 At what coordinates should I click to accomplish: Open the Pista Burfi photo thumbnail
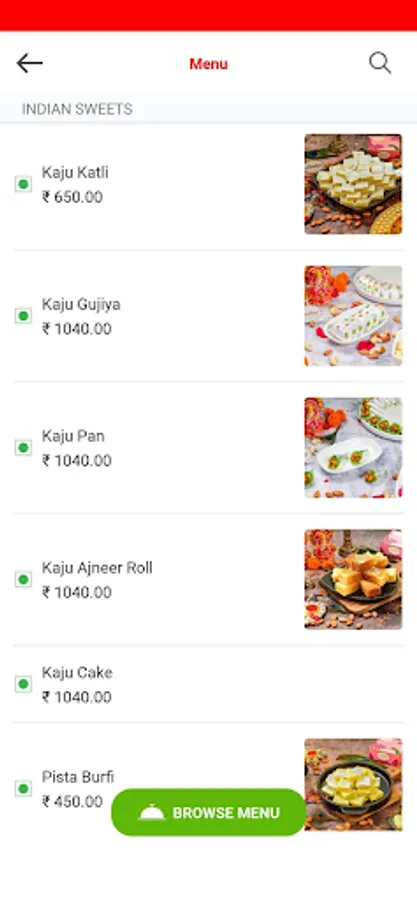[353, 784]
